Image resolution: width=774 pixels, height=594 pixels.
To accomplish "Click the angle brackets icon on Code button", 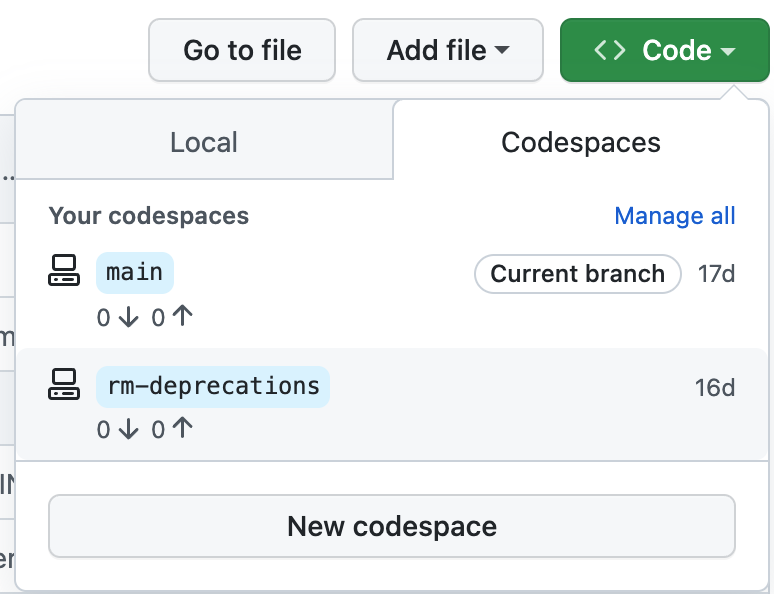I will pyautogui.click(x=610, y=50).
